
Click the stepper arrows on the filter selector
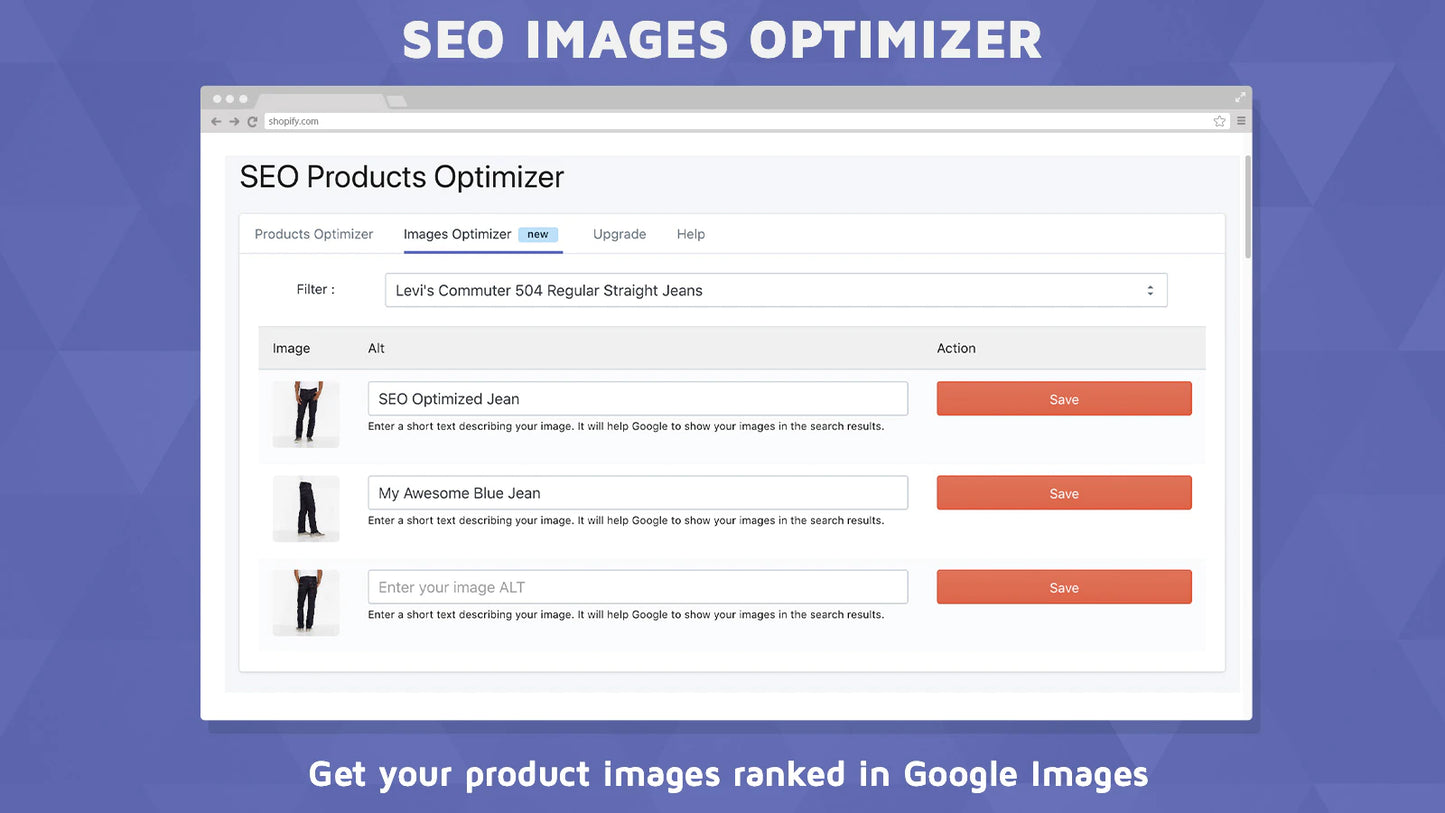1150,289
